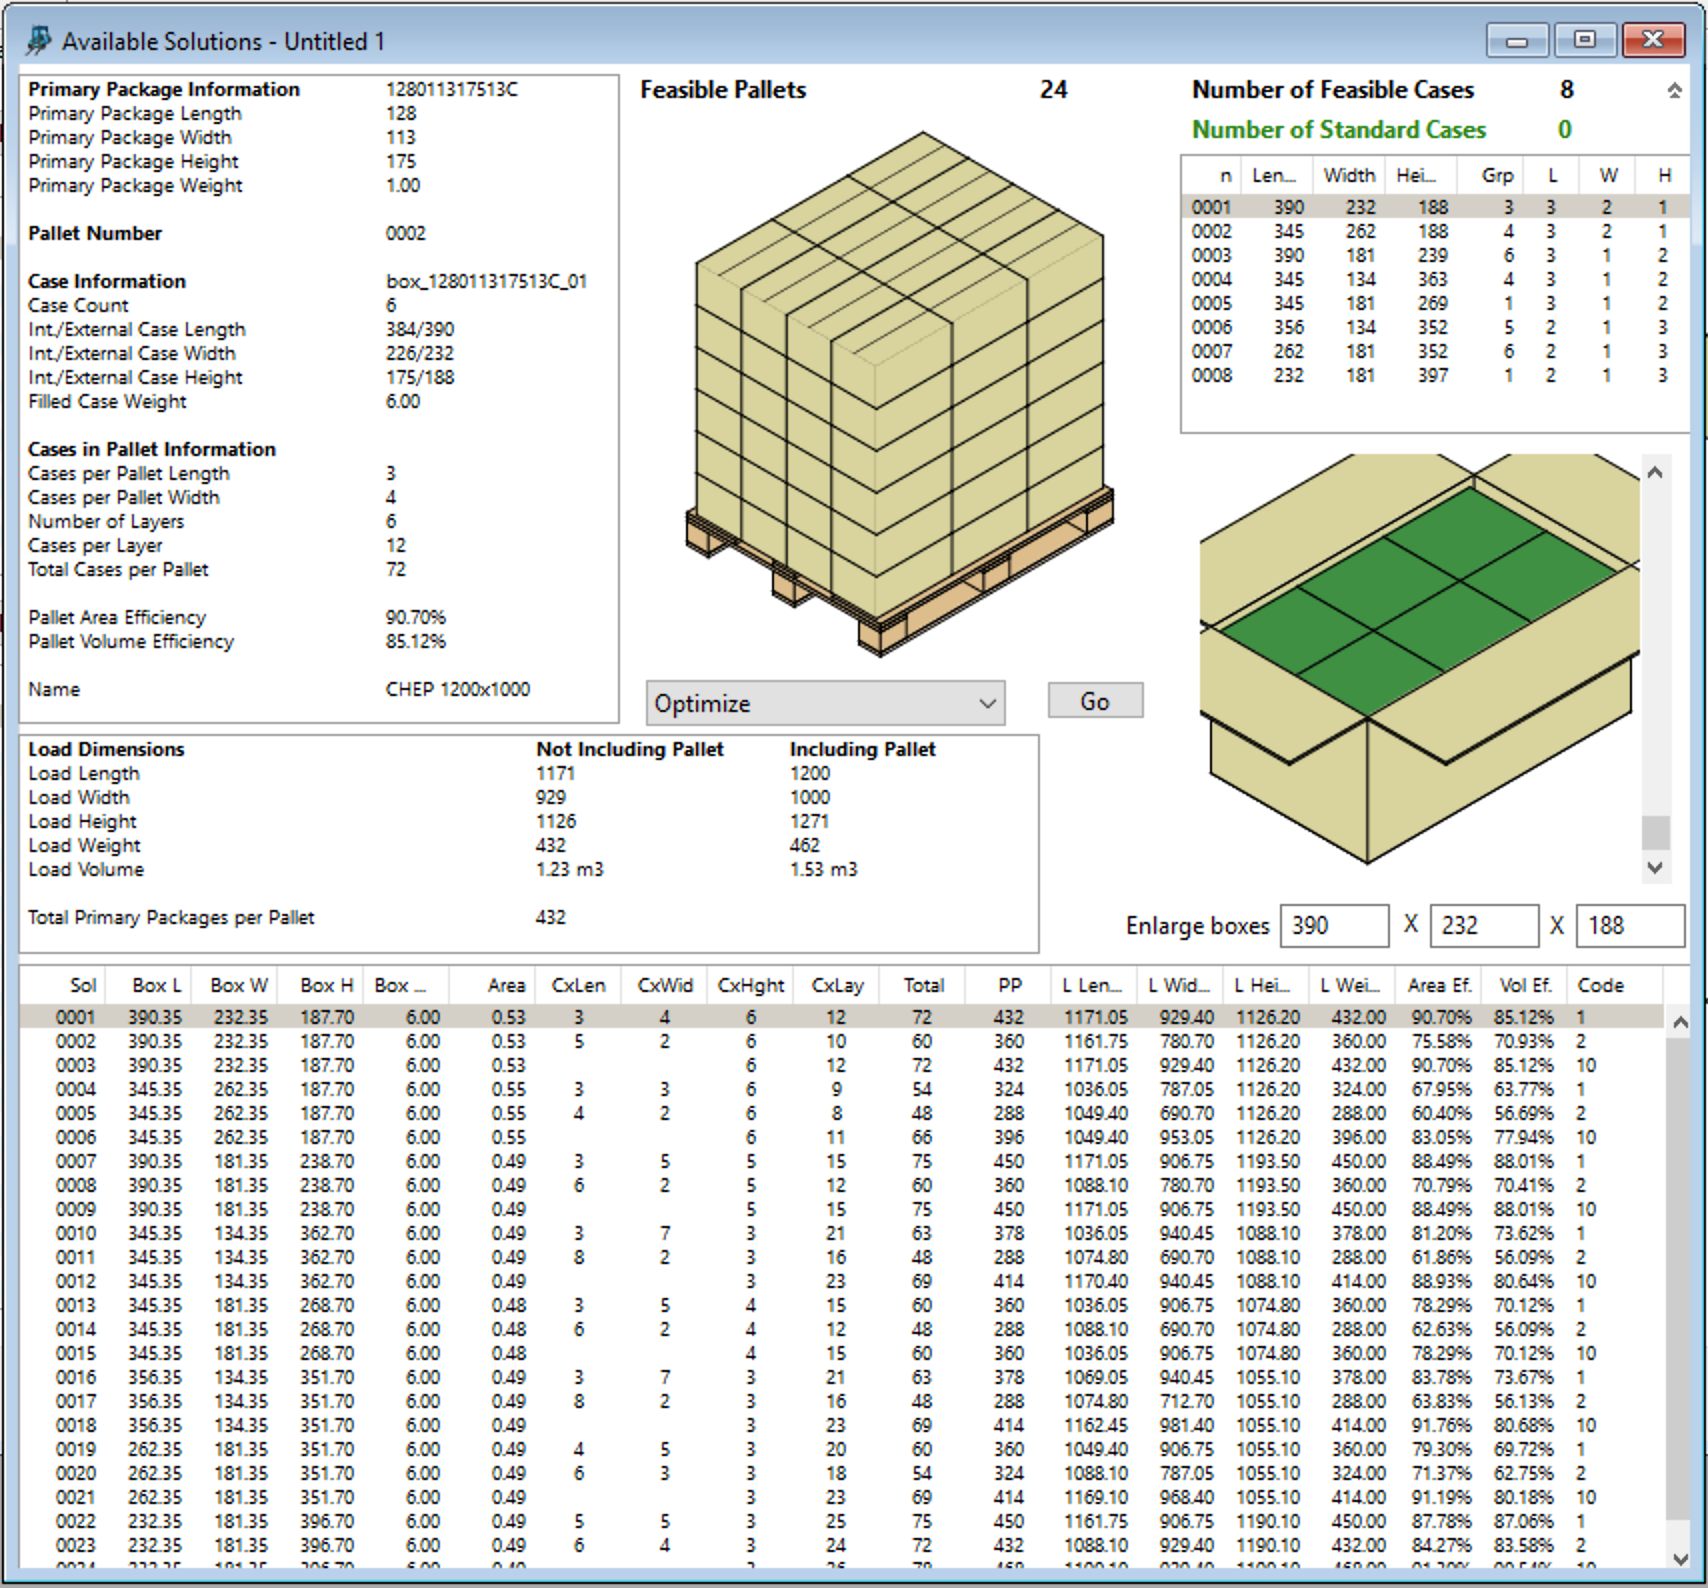Click solutions table scroll up arrow
Screen dimensions: 1708x1588
[1680, 1022]
